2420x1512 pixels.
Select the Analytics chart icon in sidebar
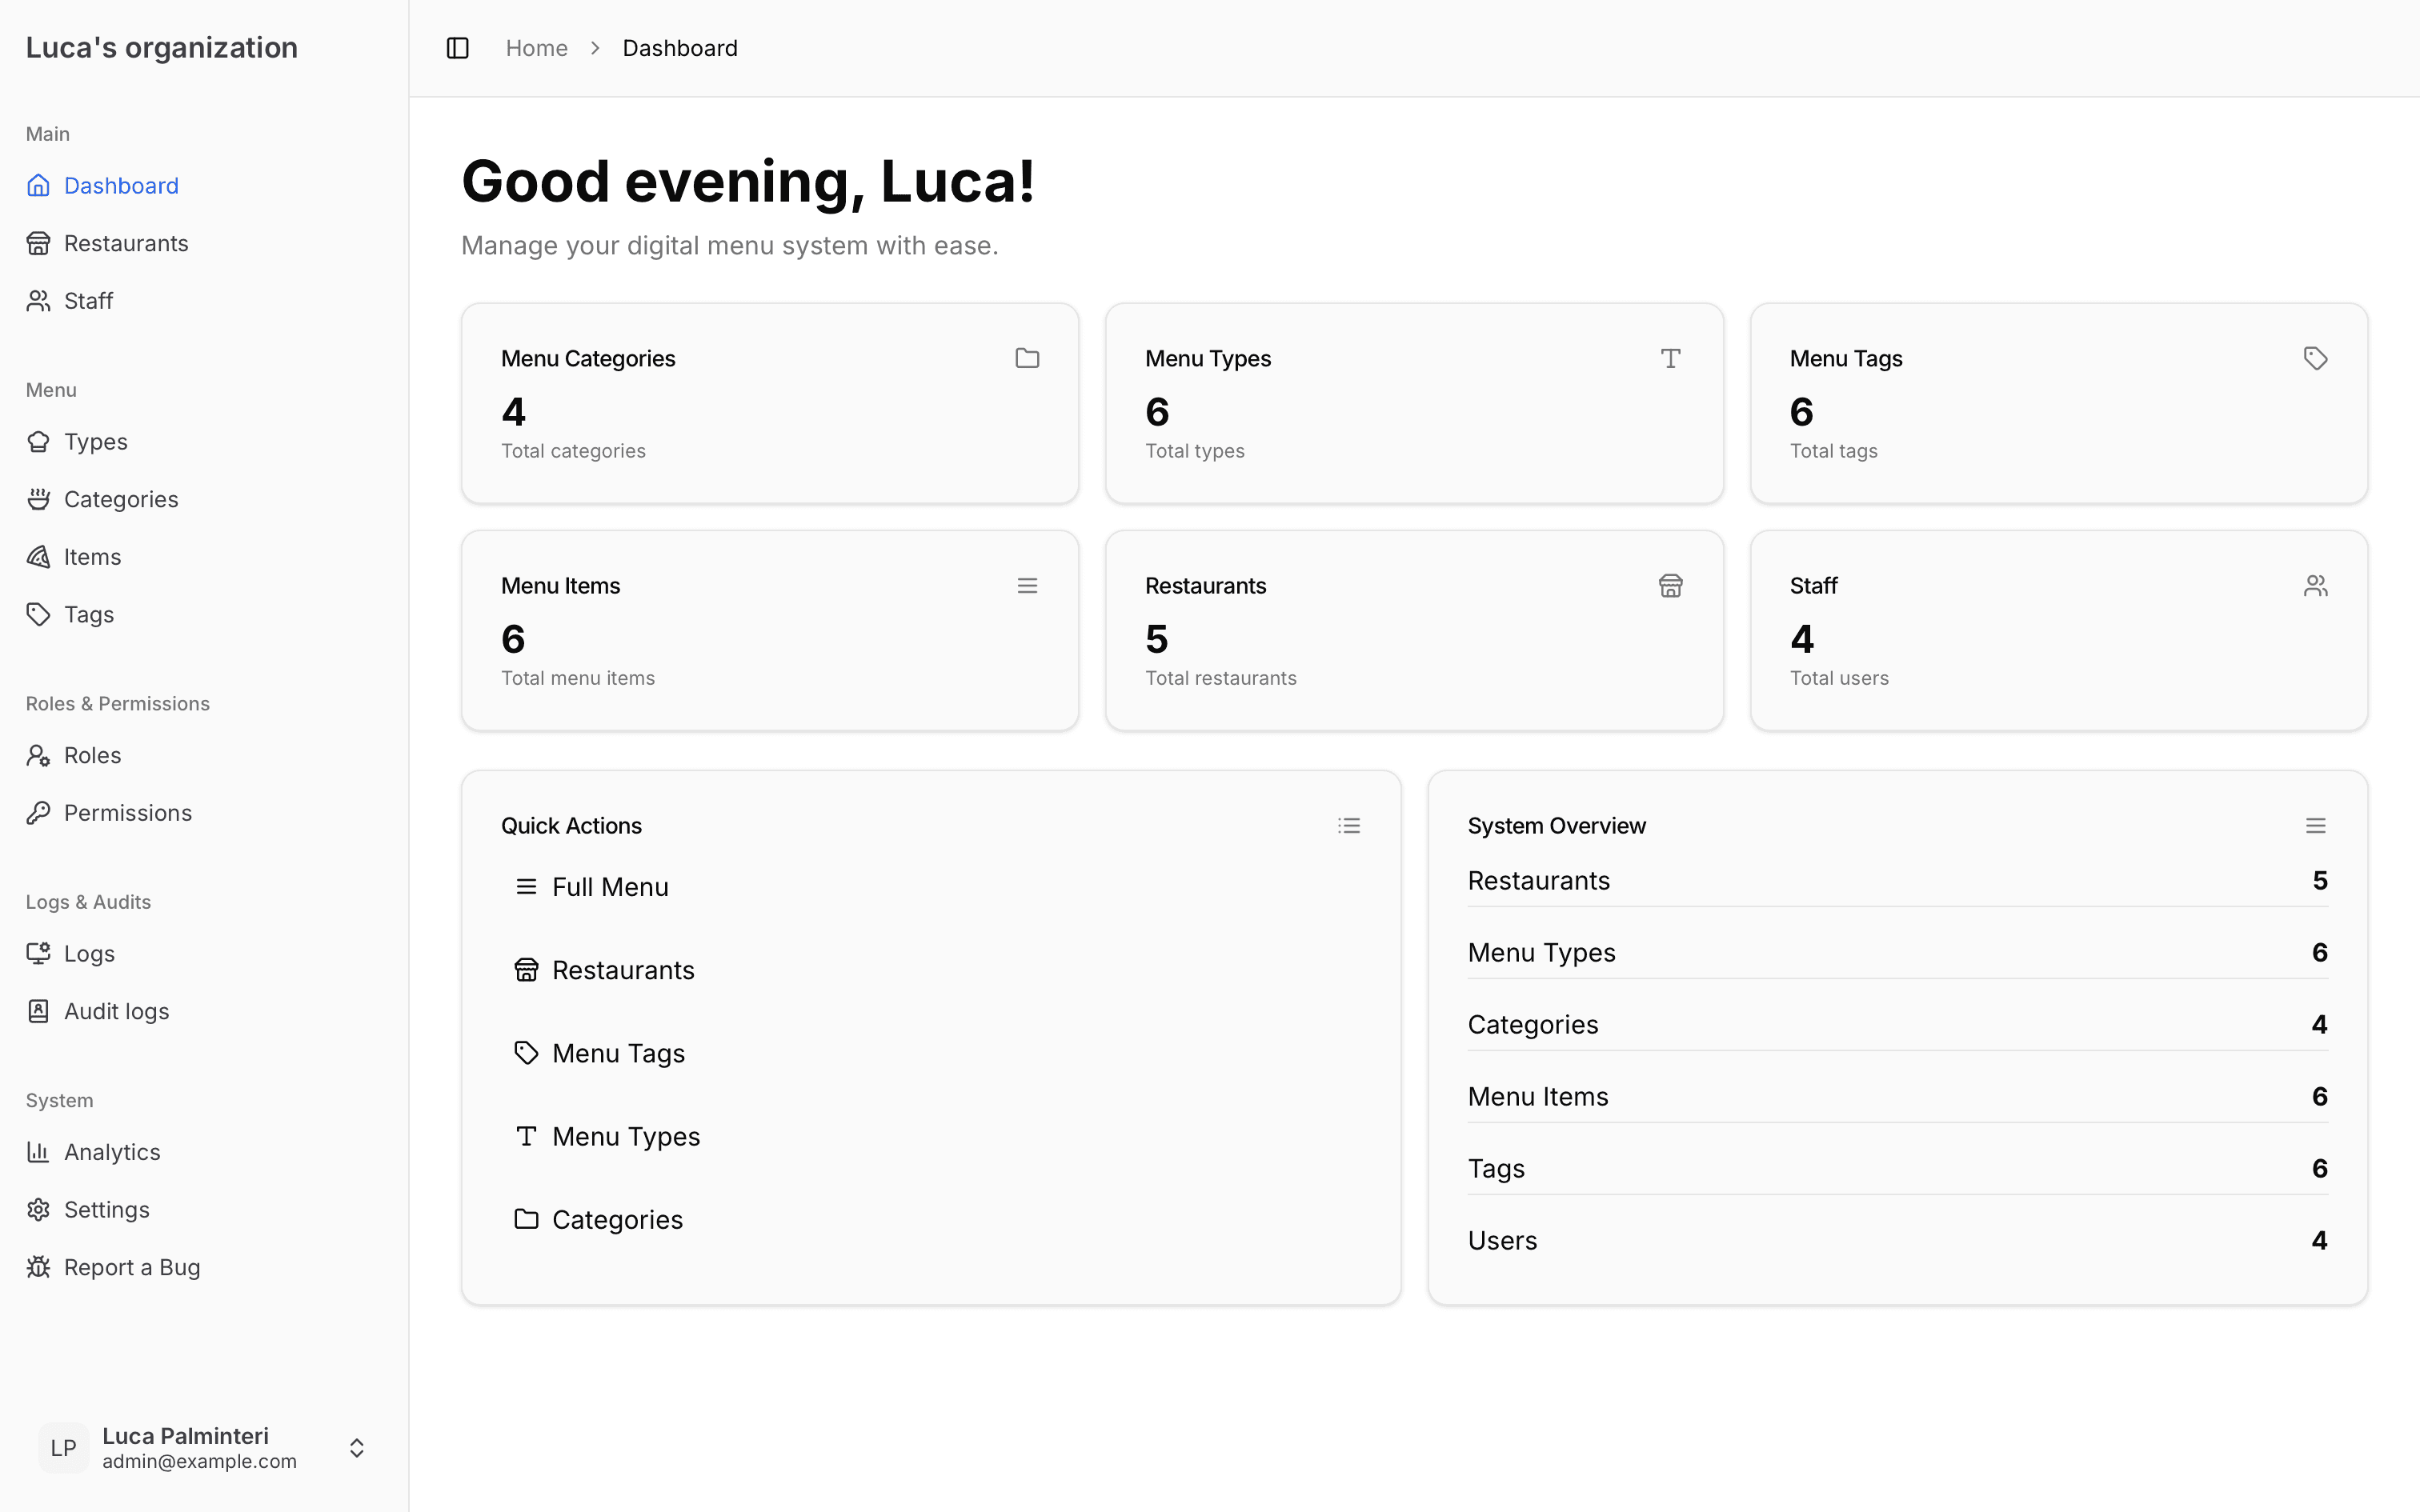tap(39, 1151)
